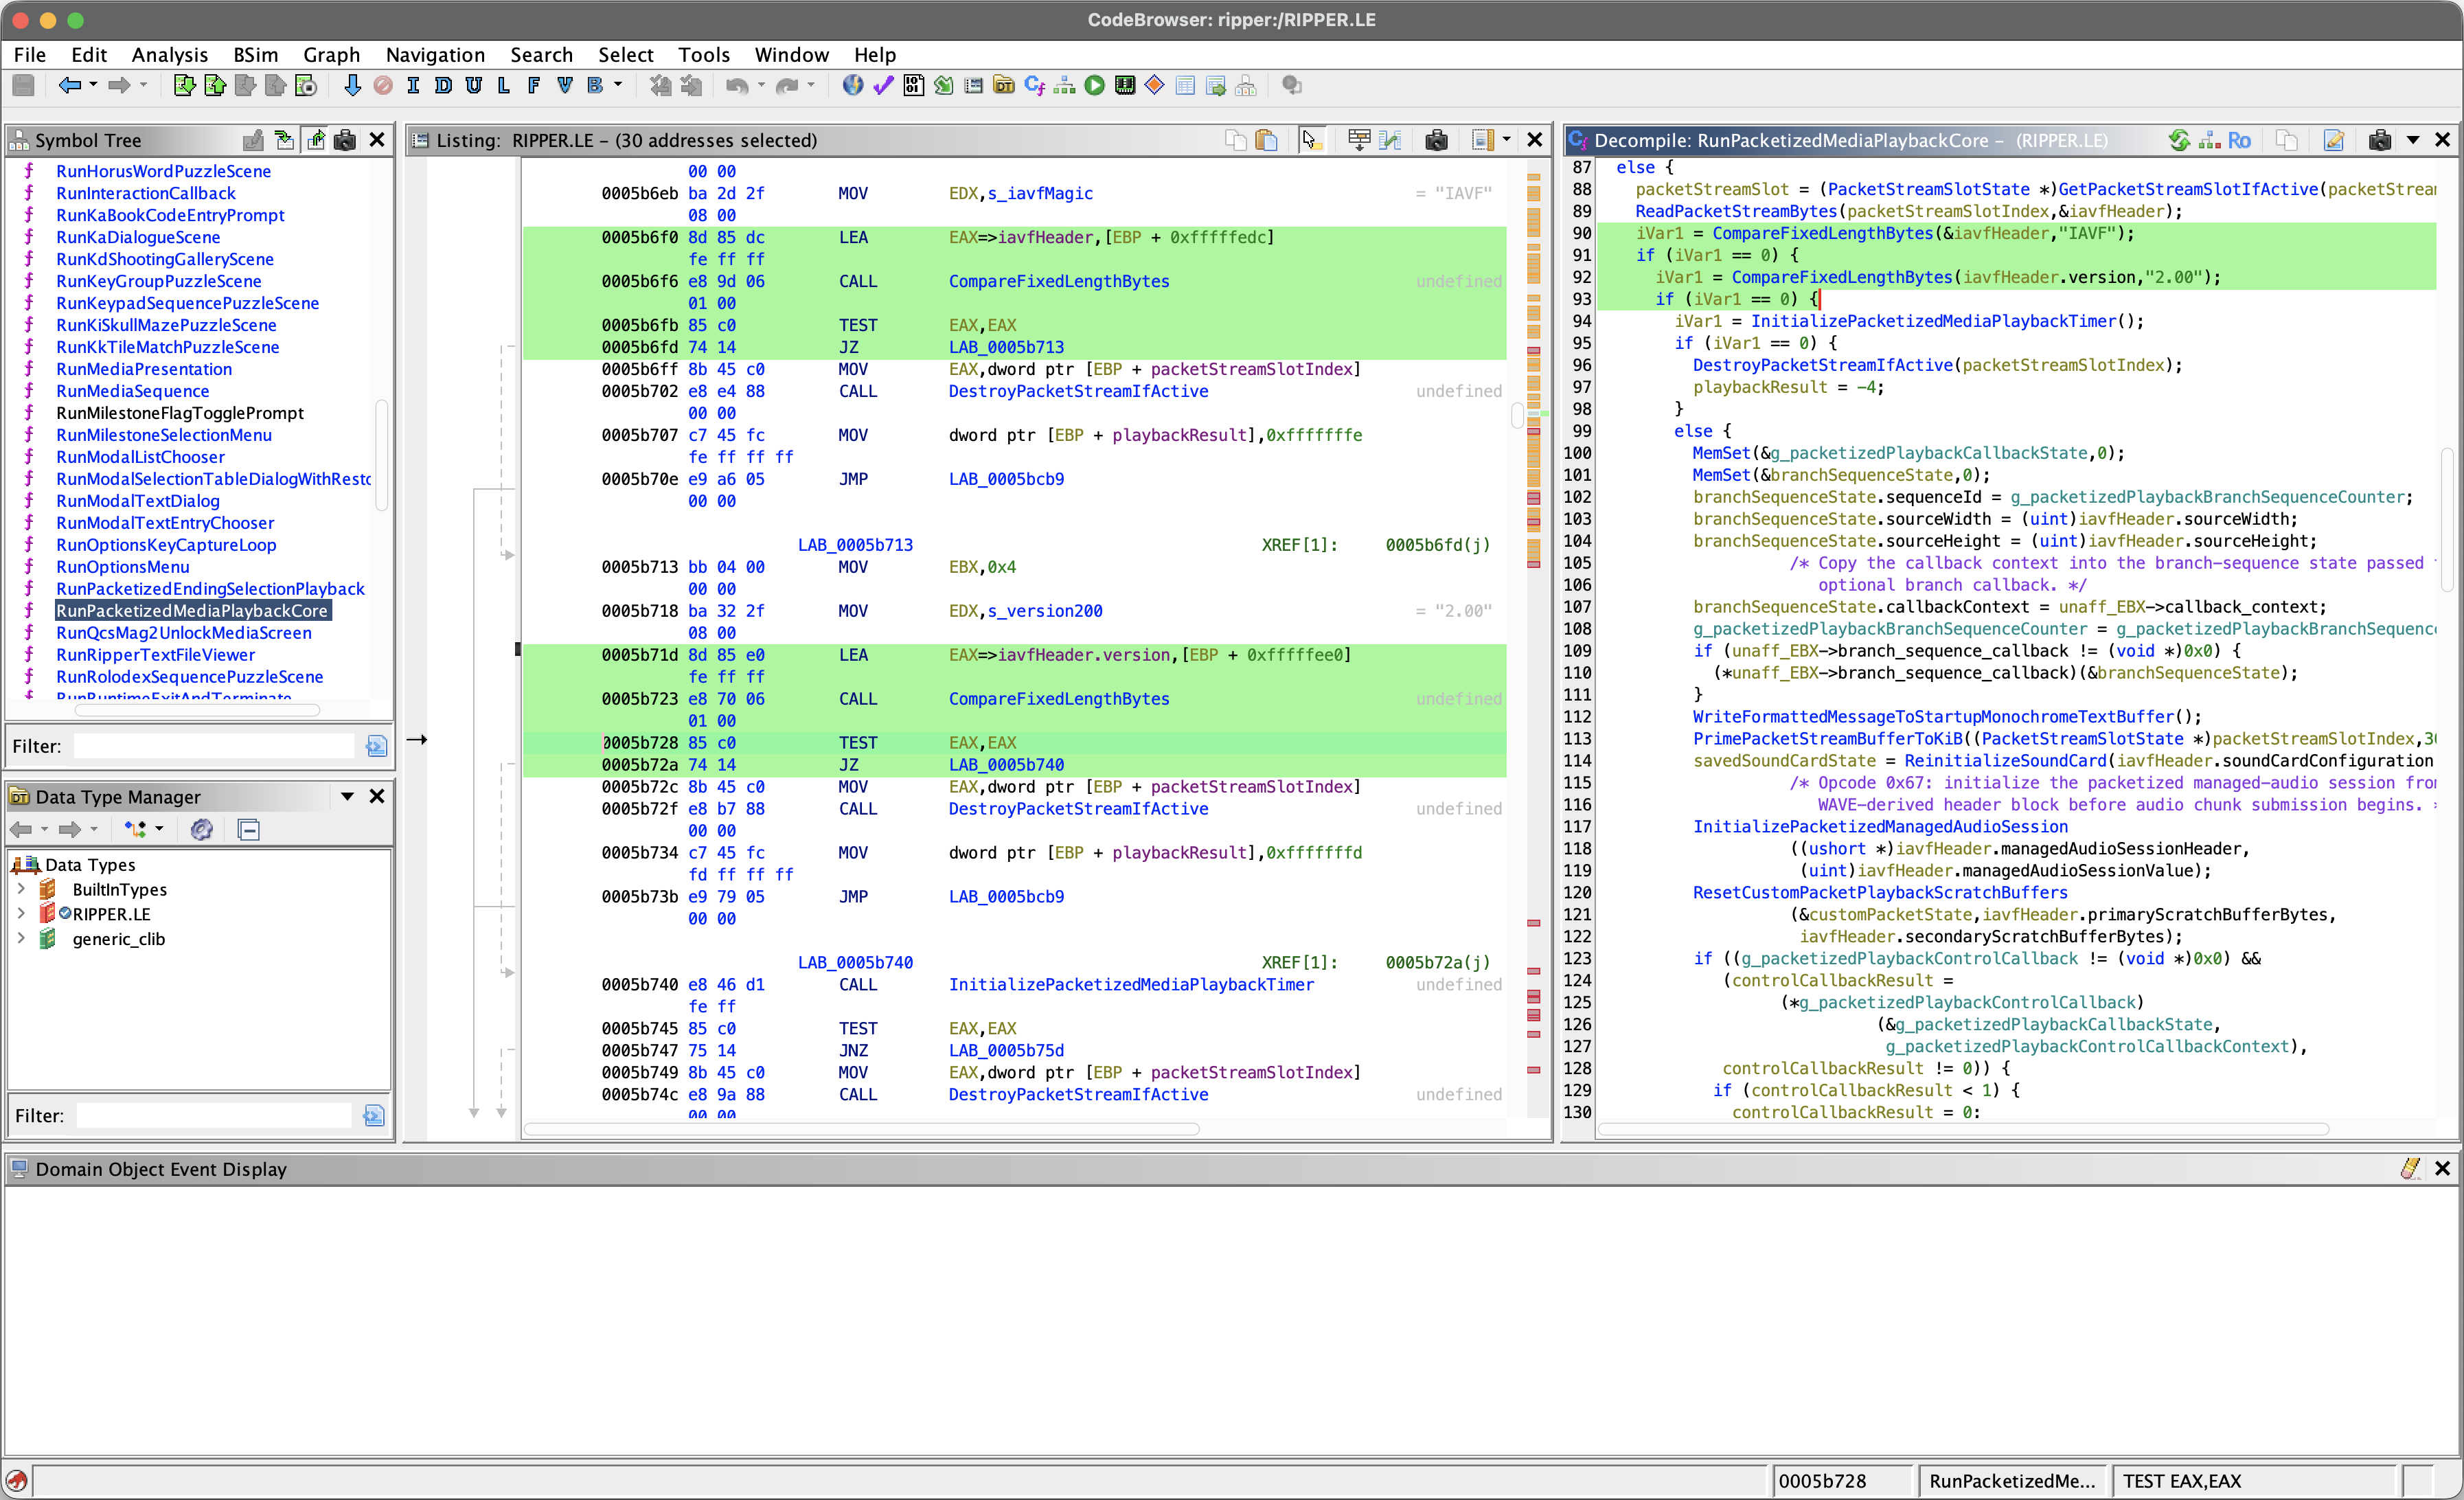Image resolution: width=2464 pixels, height=1500 pixels.
Task: Click MemSet call on decompiler line 100
Action: click(1721, 453)
